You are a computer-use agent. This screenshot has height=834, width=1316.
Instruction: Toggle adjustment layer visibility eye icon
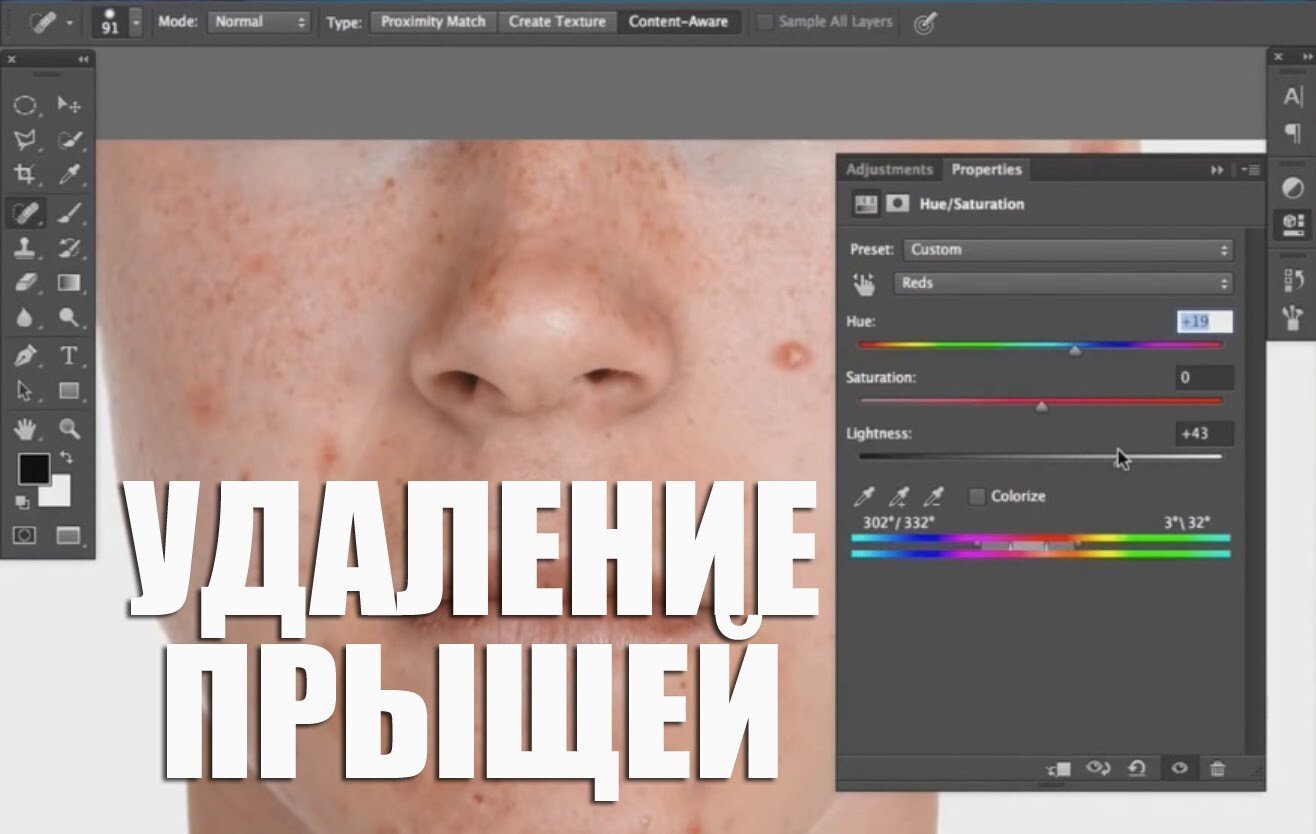[x=1179, y=768]
